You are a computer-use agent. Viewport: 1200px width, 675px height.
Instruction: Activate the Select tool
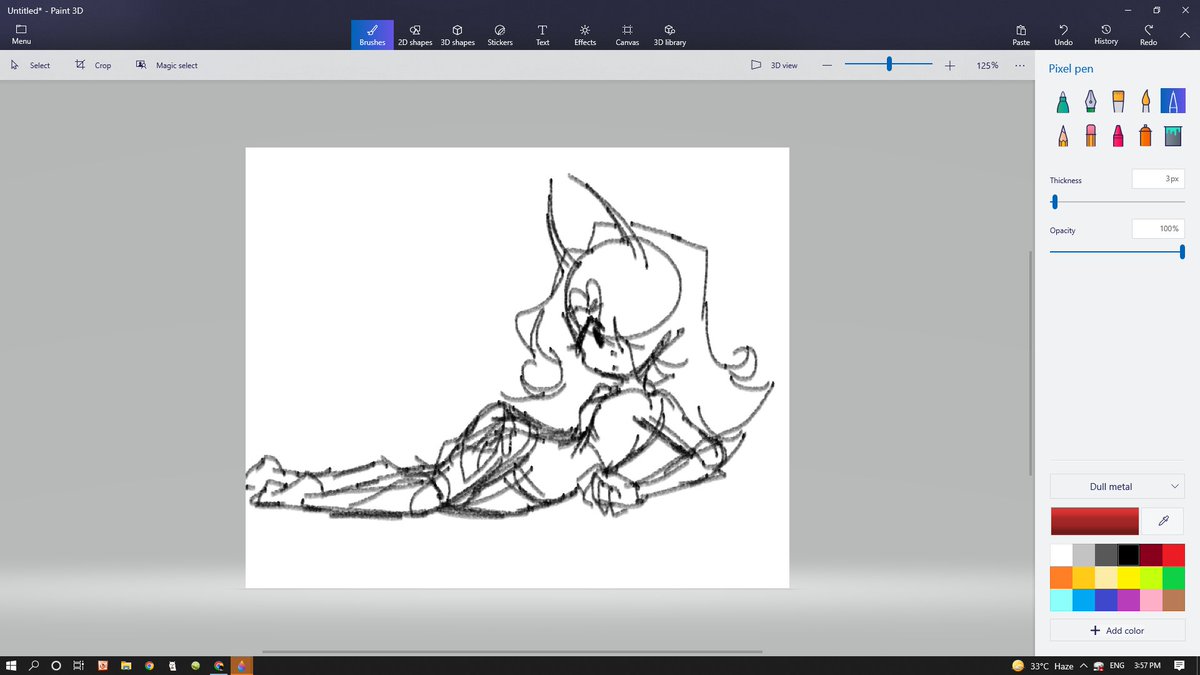30,65
